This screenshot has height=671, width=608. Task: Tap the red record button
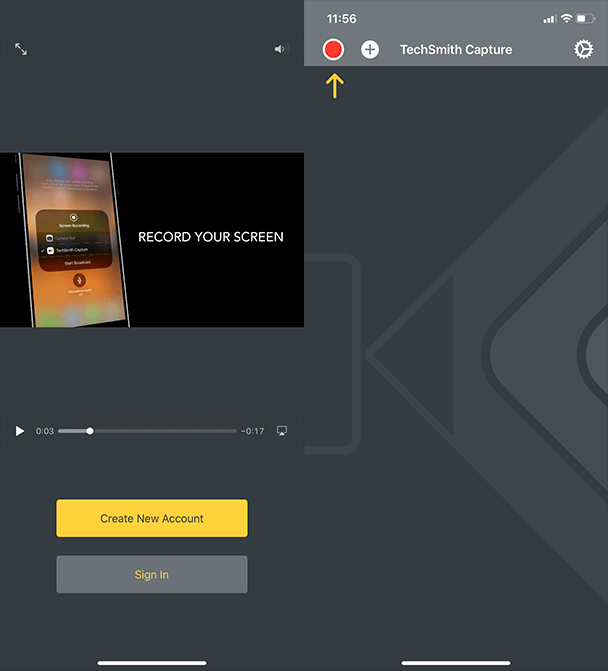point(334,49)
